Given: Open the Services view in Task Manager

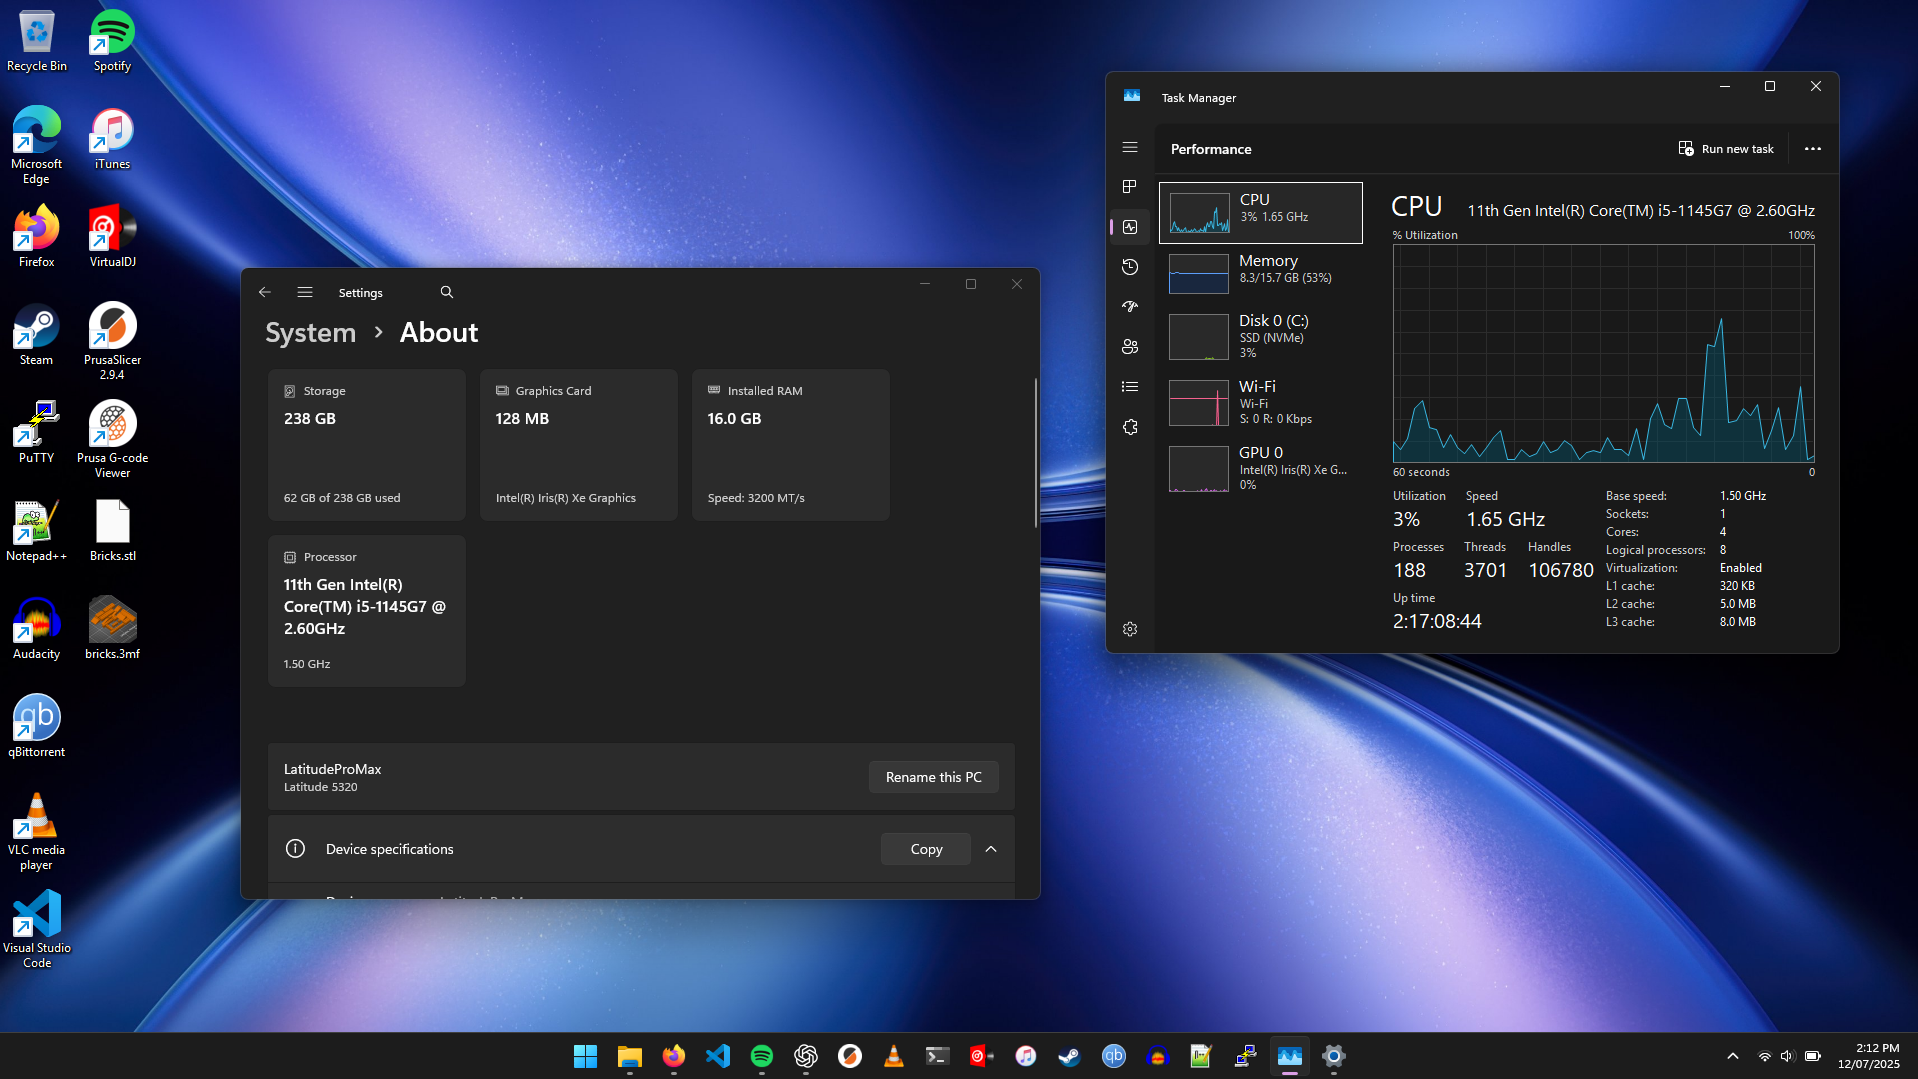Looking at the screenshot, I should pos(1129,427).
